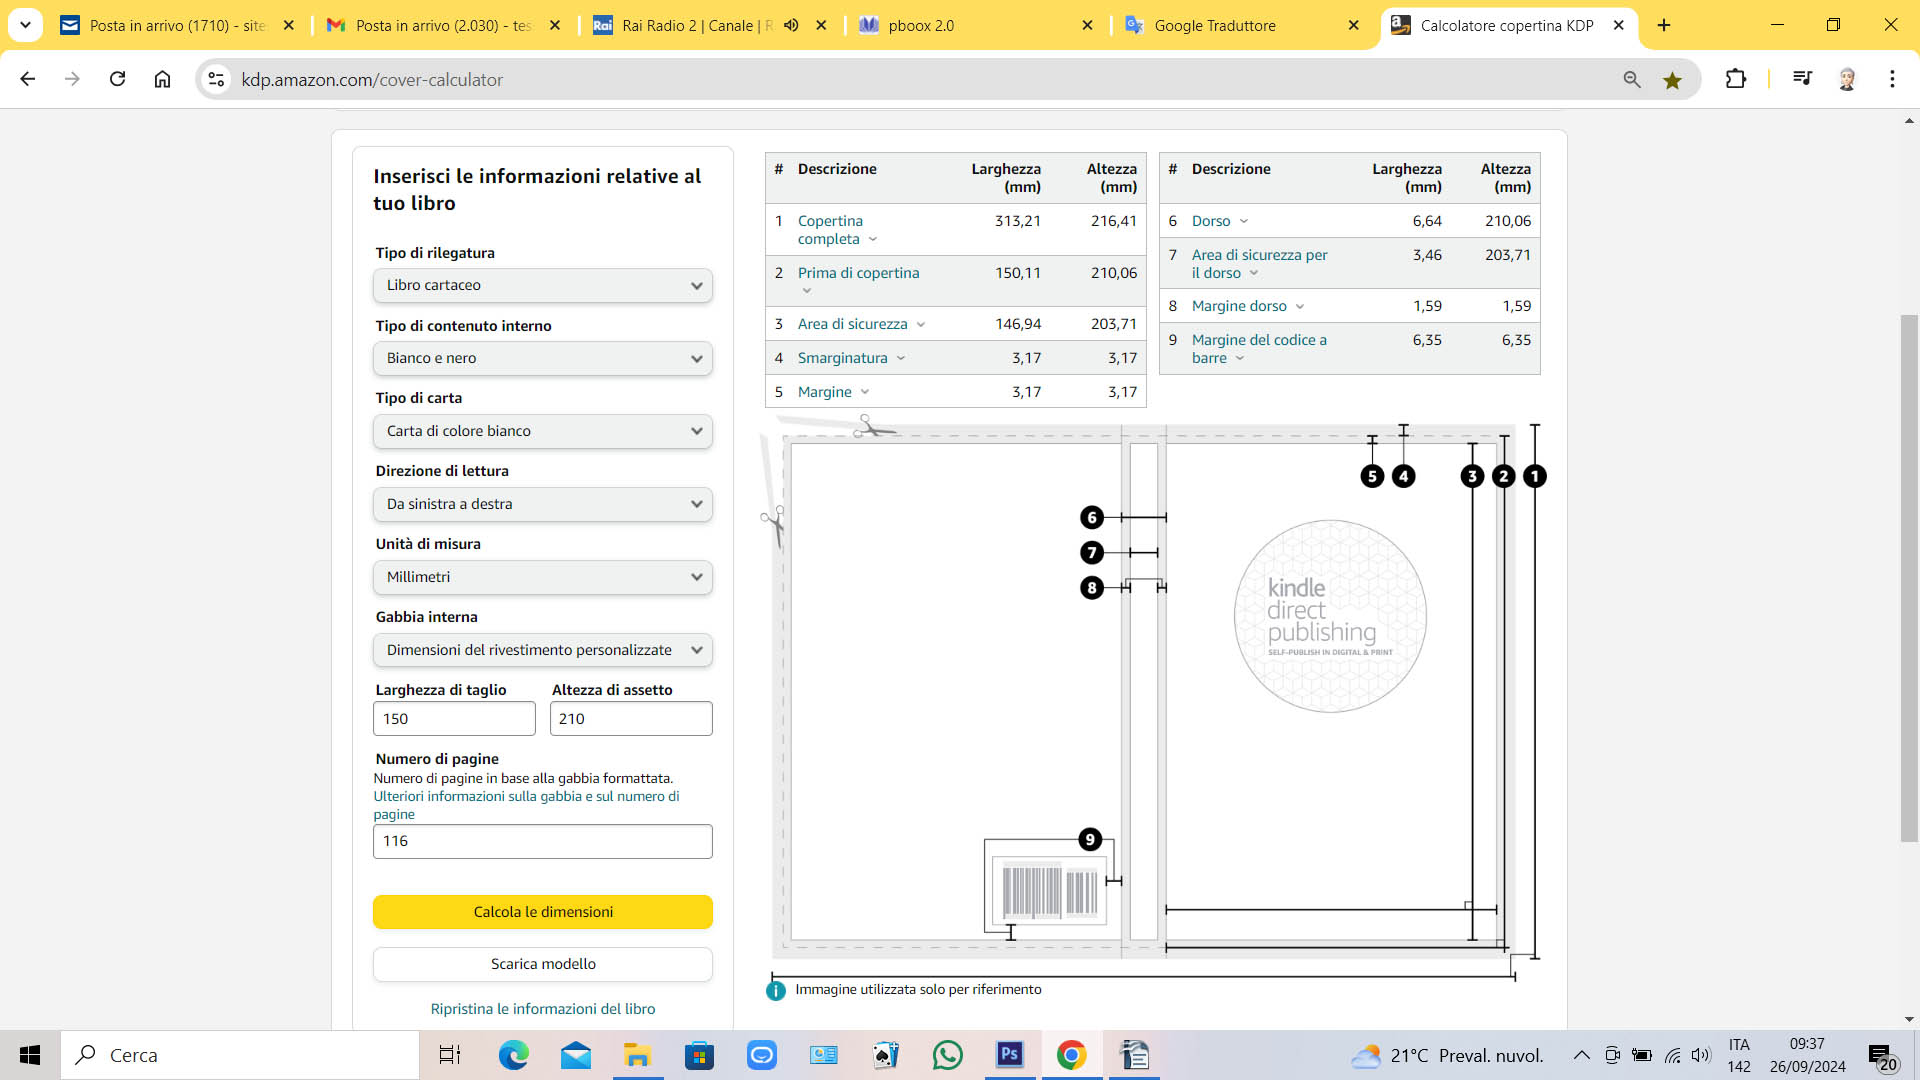Screen dimensions: 1920x1080
Task: Open the Direzione di lettura dropdown
Action: (x=543, y=504)
